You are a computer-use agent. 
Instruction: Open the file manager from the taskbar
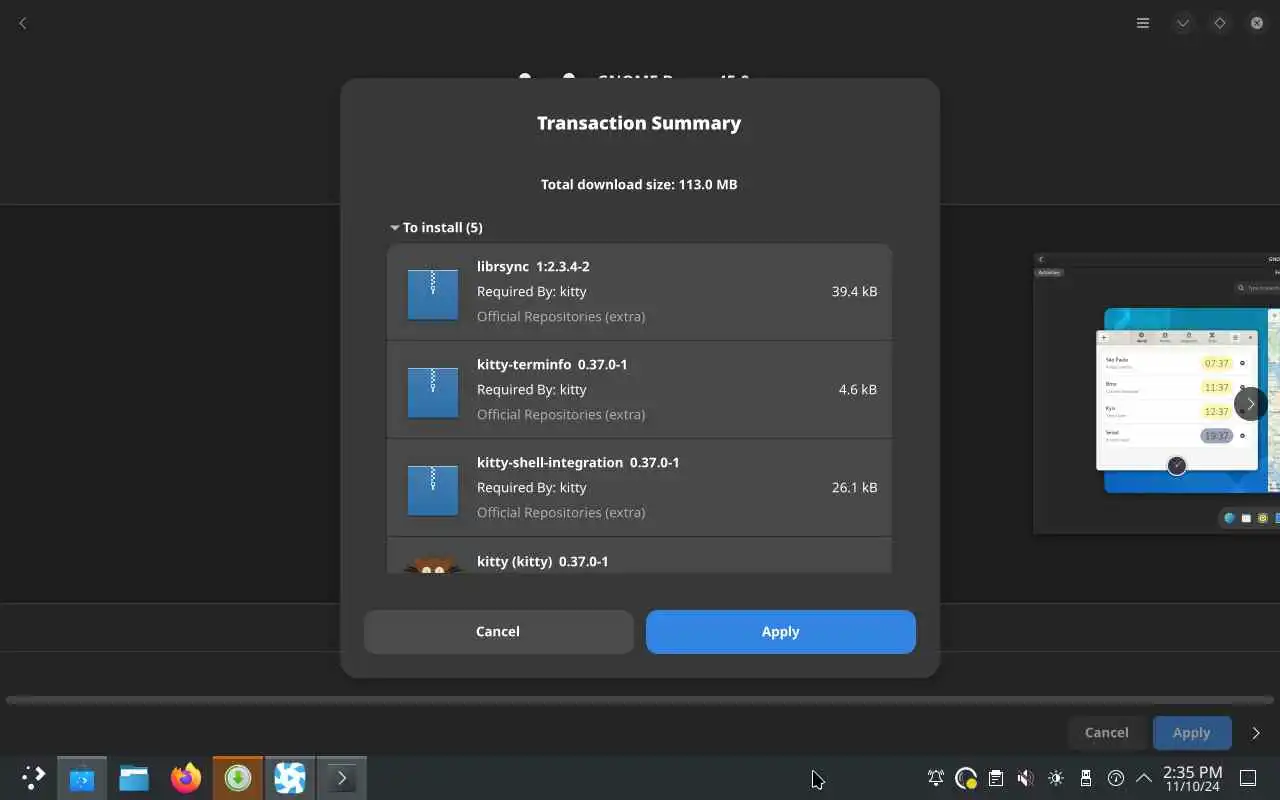[x=134, y=777]
